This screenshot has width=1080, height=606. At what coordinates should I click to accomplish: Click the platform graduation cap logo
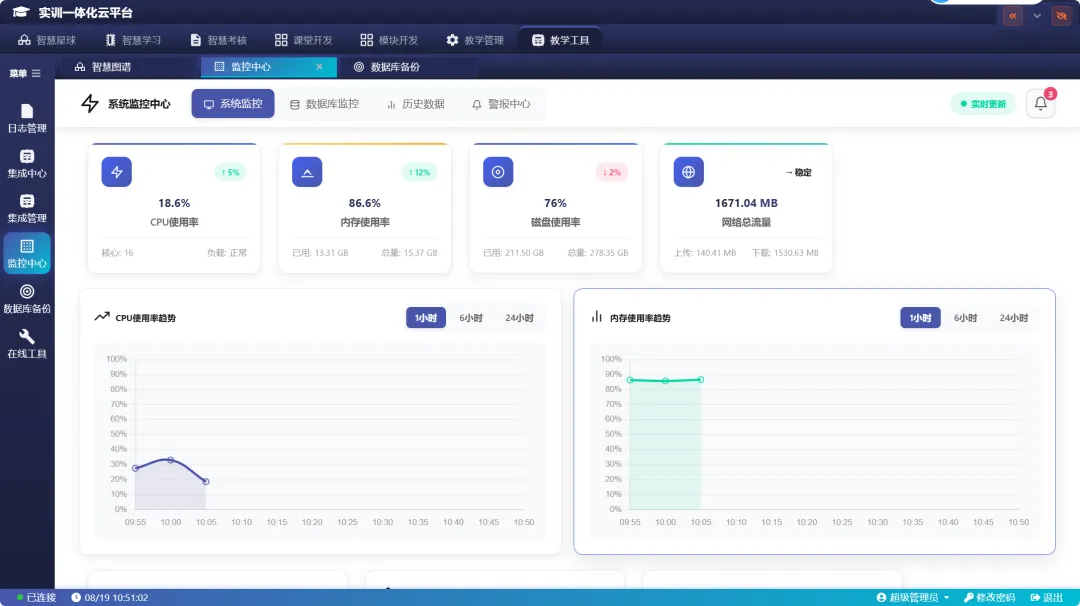[21, 12]
